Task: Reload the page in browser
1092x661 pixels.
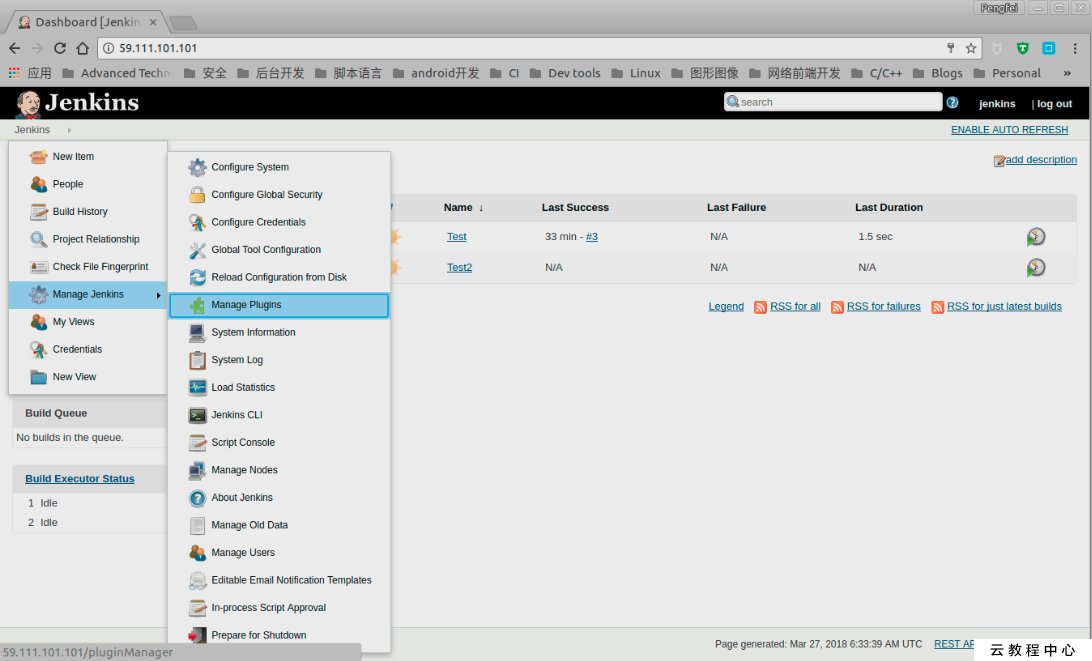Action: (60, 48)
